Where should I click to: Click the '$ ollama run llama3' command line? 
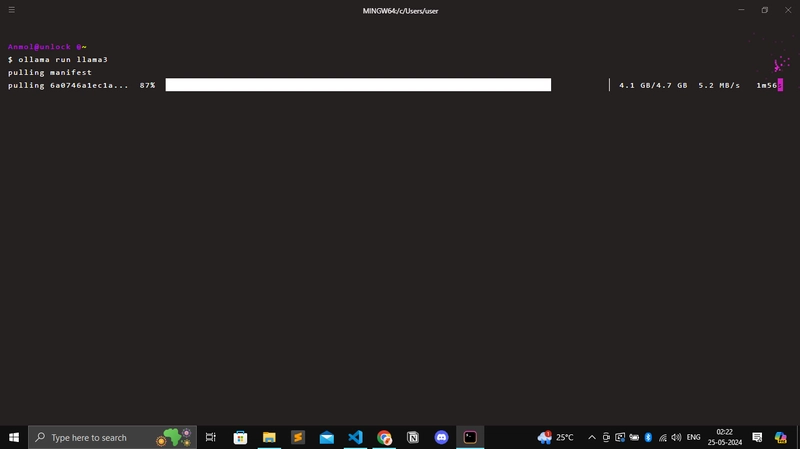tap(58, 60)
